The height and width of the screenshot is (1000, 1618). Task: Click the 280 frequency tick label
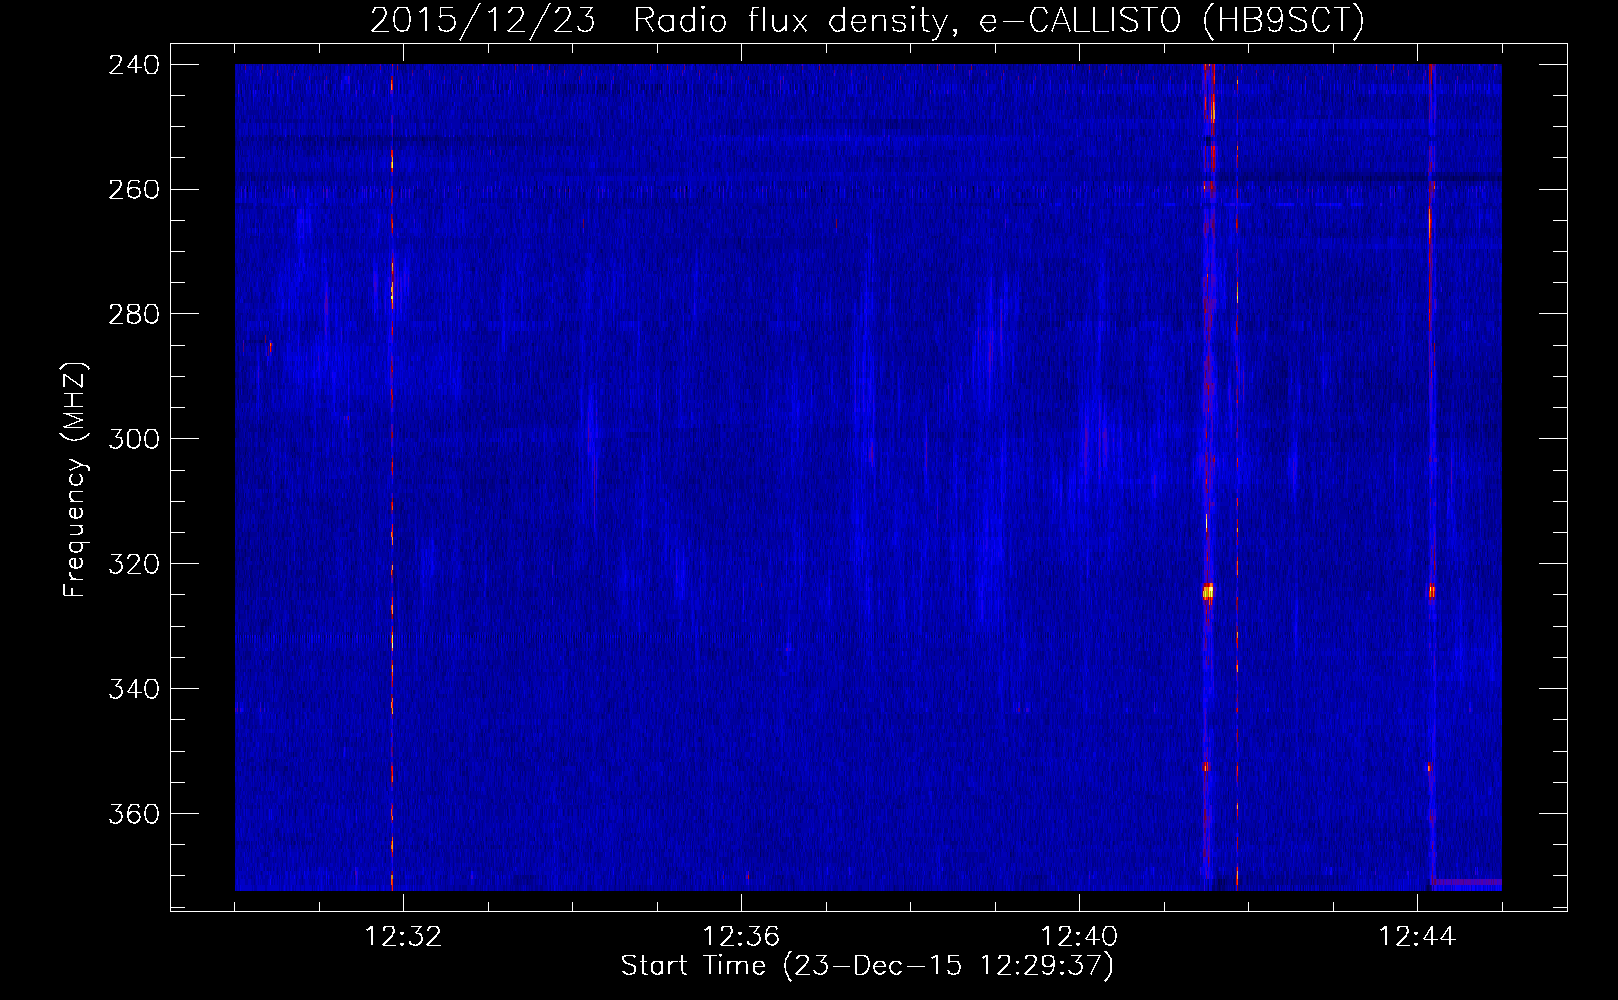pos(134,315)
